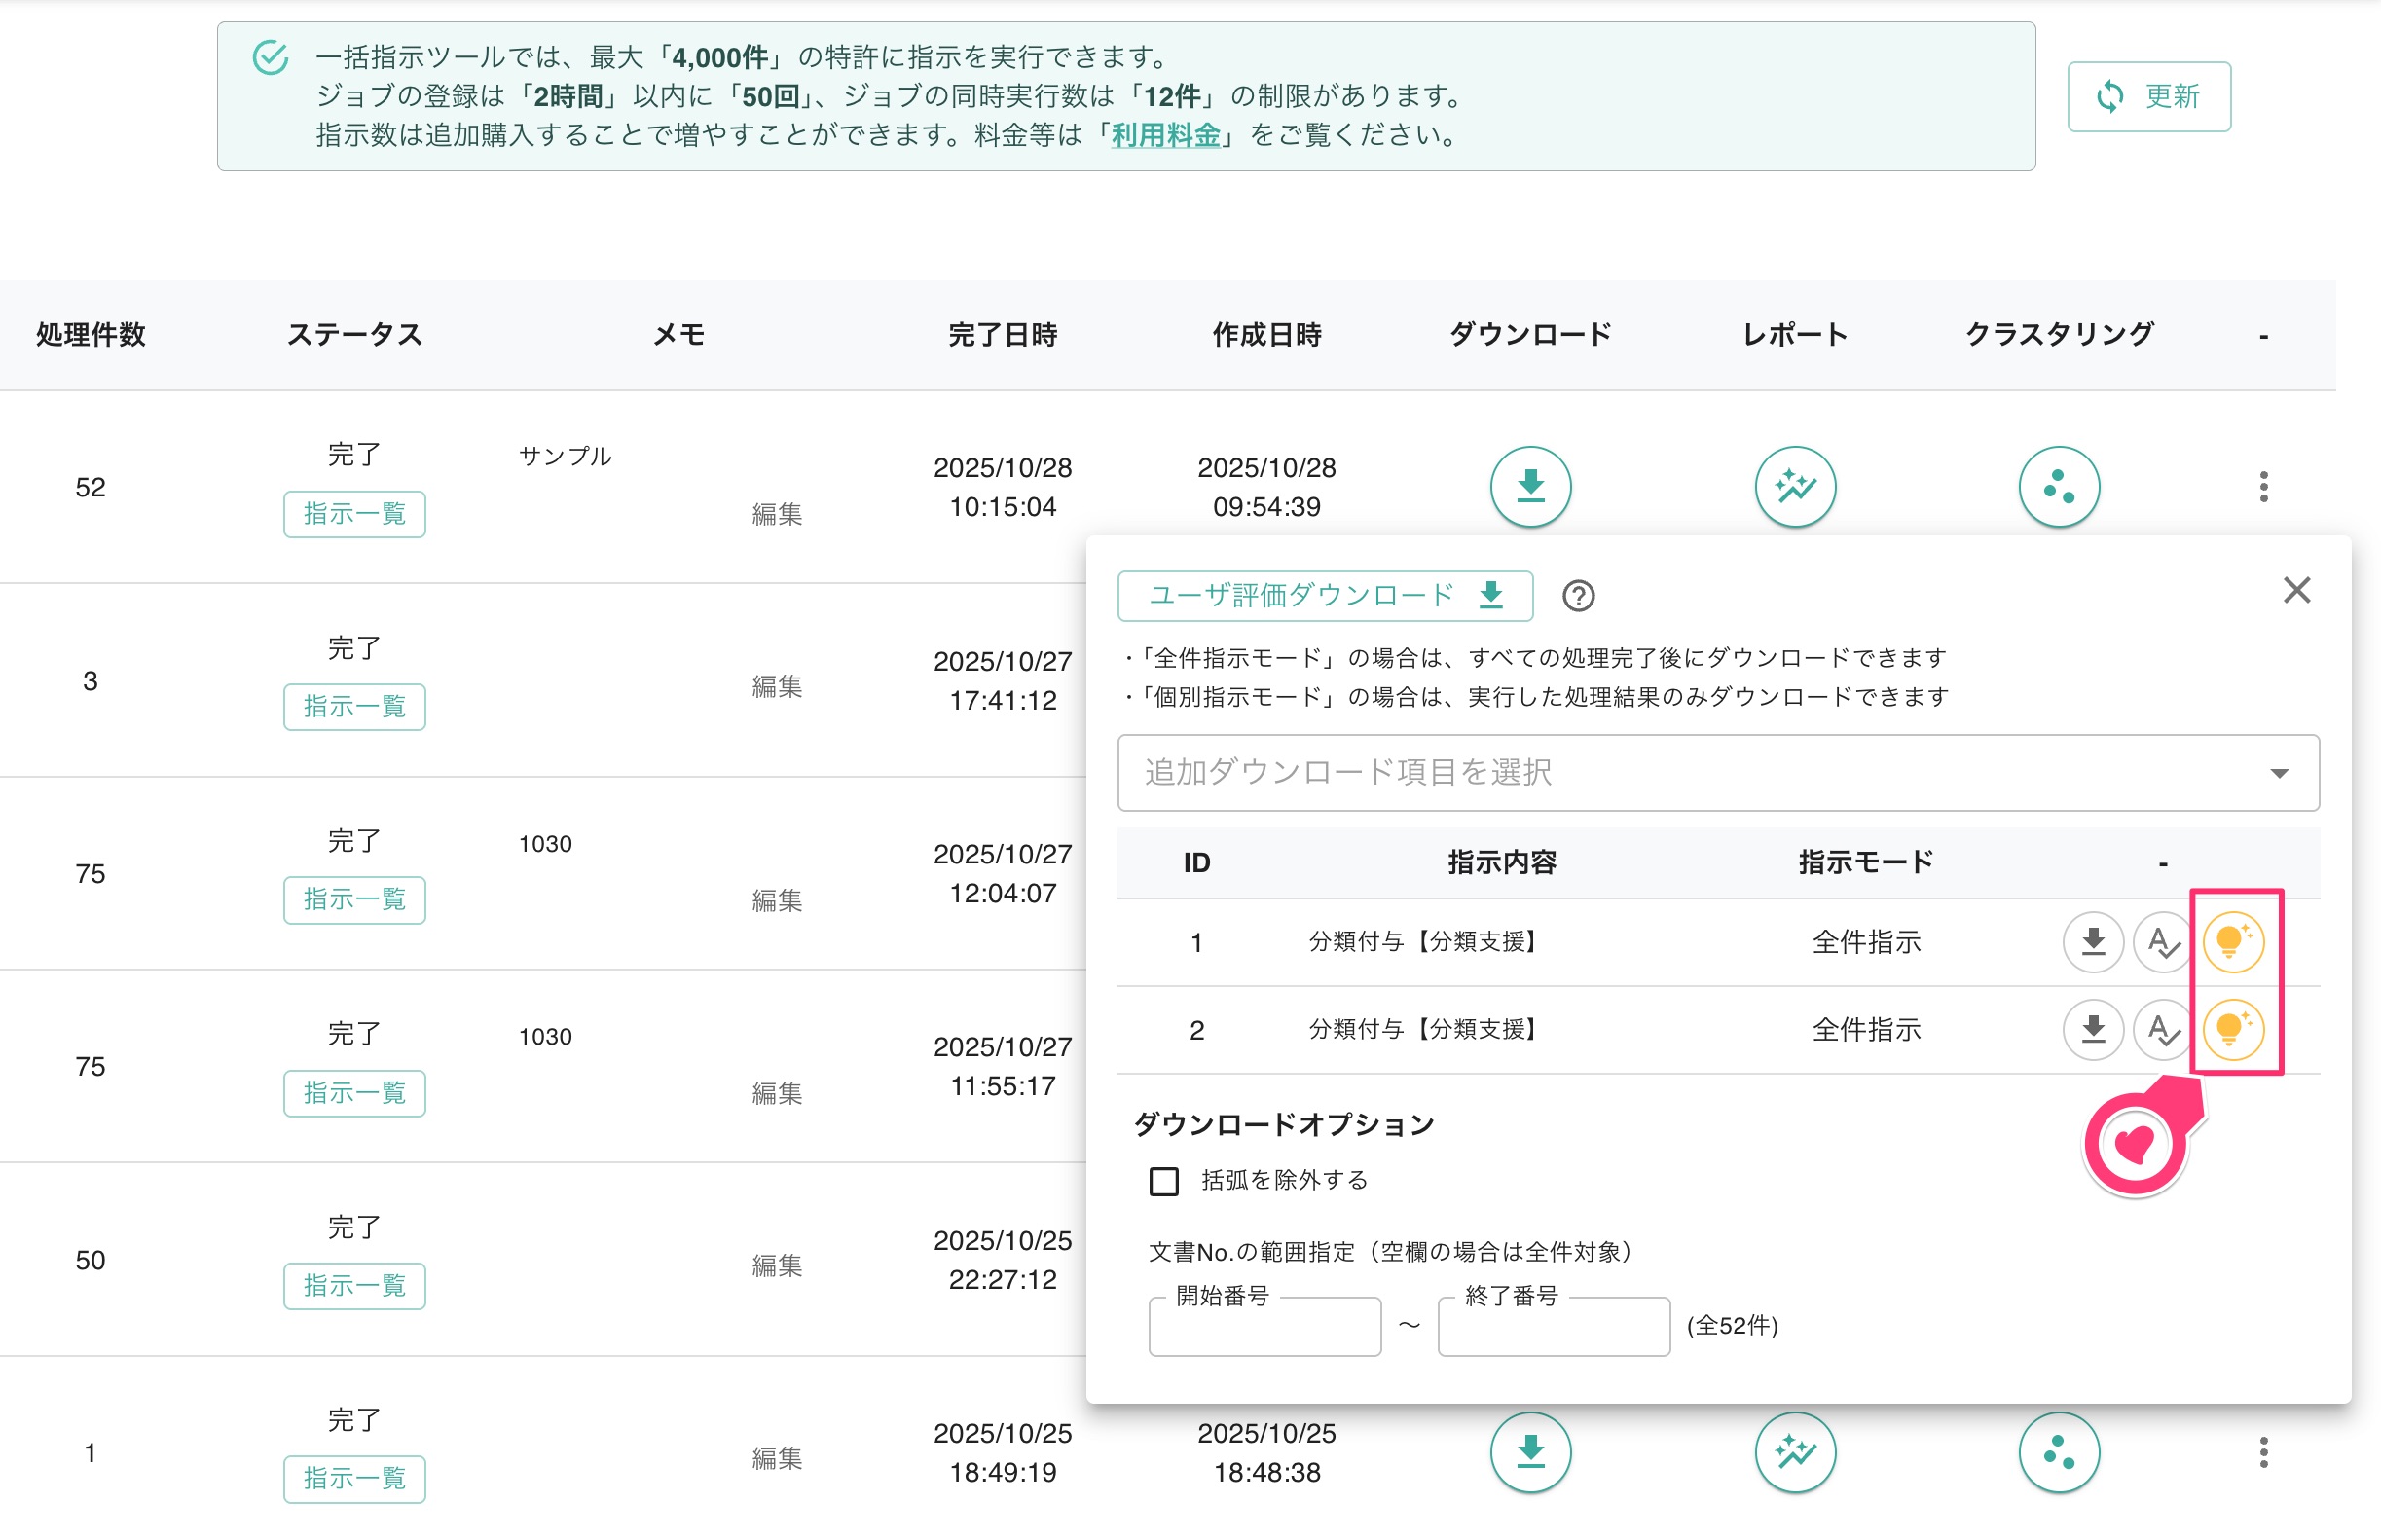This screenshot has width=2381, height=1540.
Task: Click the A-check icon for instruction ID 2
Action: click(2163, 1029)
